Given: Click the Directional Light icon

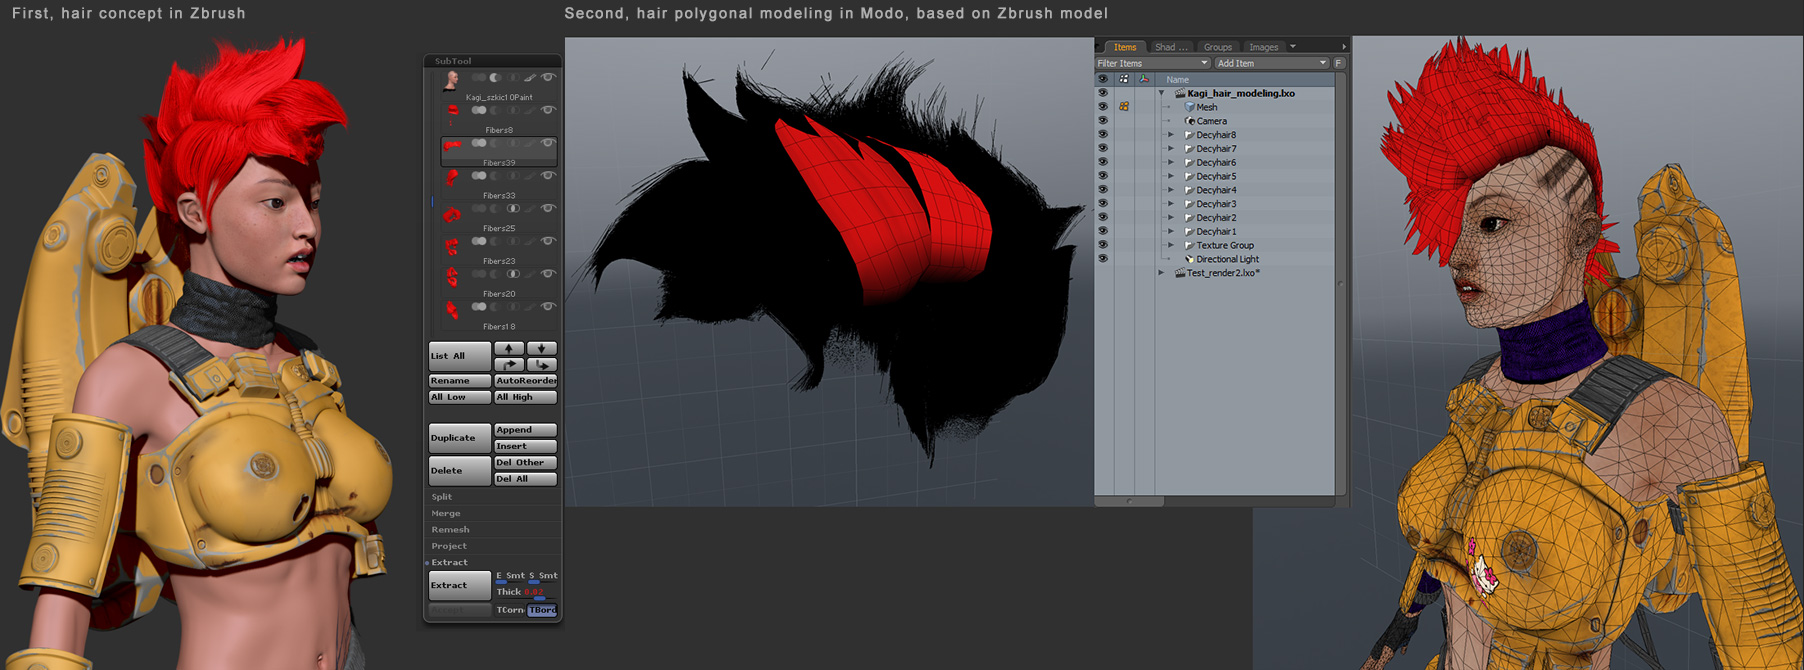Looking at the screenshot, I should coord(1190,259).
